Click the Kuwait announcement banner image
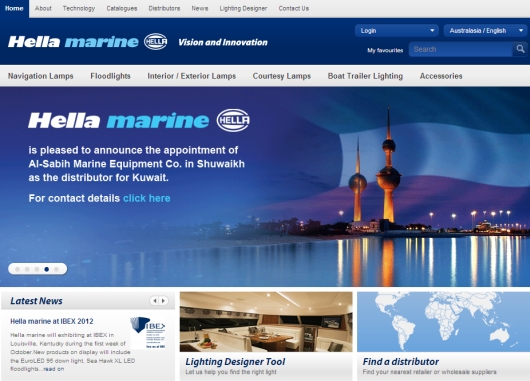Viewport: 530px width, 381px height. click(265, 187)
